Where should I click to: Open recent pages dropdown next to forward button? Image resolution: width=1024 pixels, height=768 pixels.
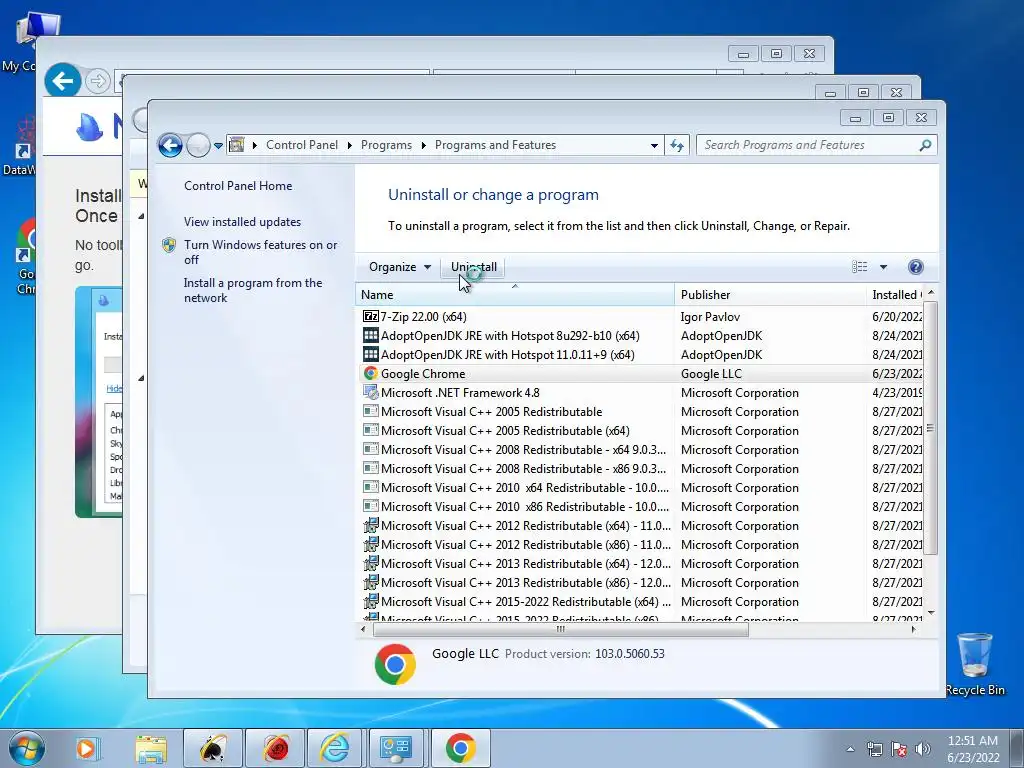(x=218, y=145)
